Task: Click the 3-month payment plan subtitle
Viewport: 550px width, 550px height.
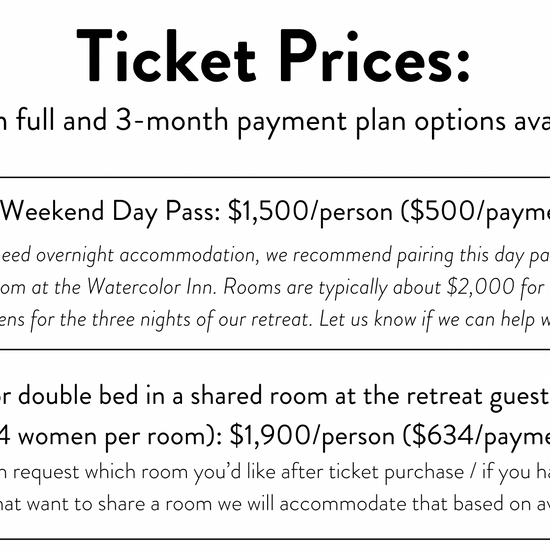Action: tap(275, 121)
